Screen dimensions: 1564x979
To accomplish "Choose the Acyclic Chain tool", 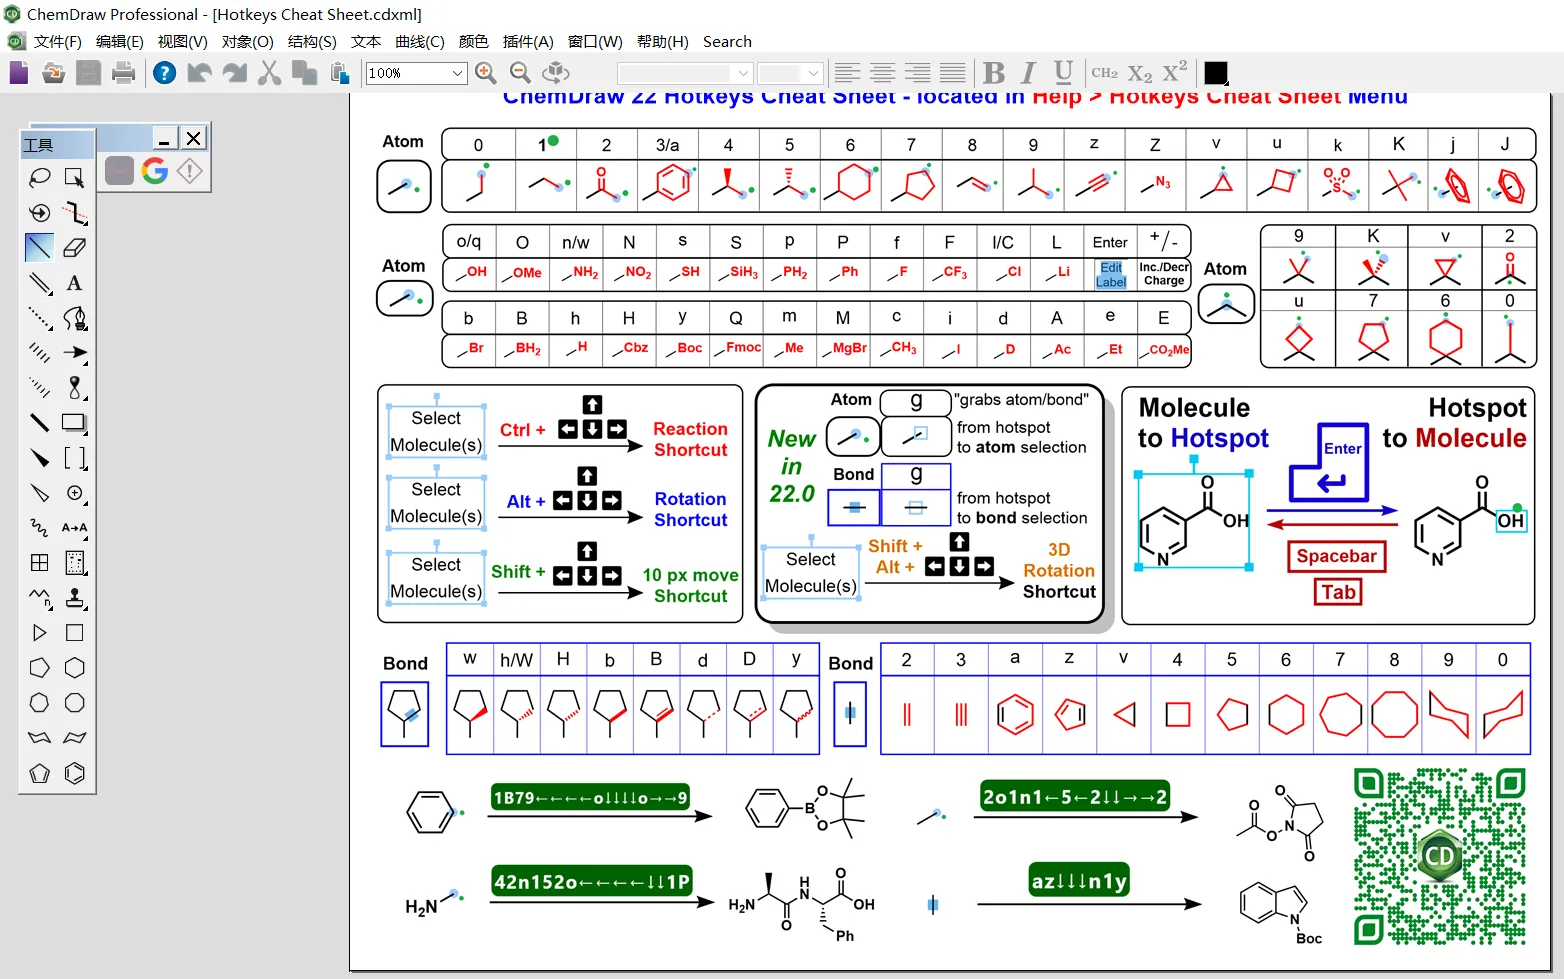I will coord(39,598).
